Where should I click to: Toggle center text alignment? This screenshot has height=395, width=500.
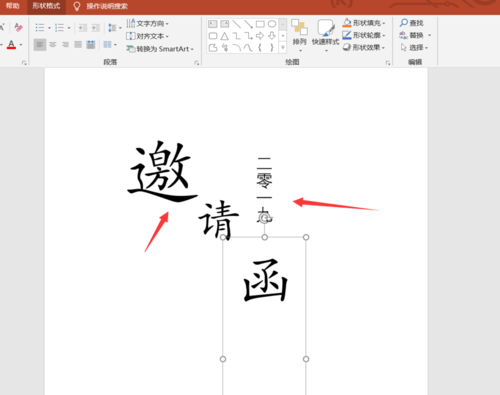[x=53, y=44]
